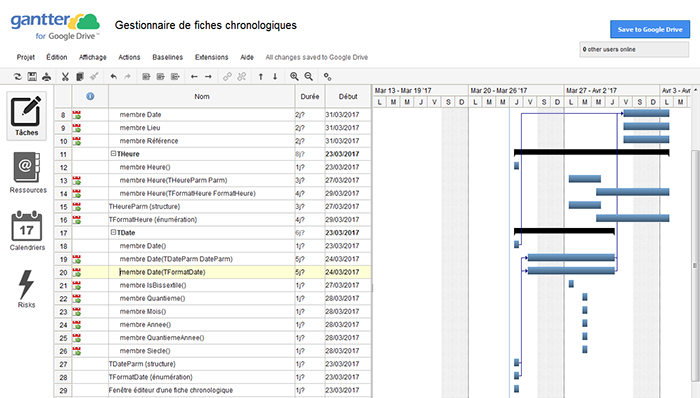The height and width of the screenshot is (398, 700).
Task: Indent task with right arrow icon
Action: click(208, 76)
